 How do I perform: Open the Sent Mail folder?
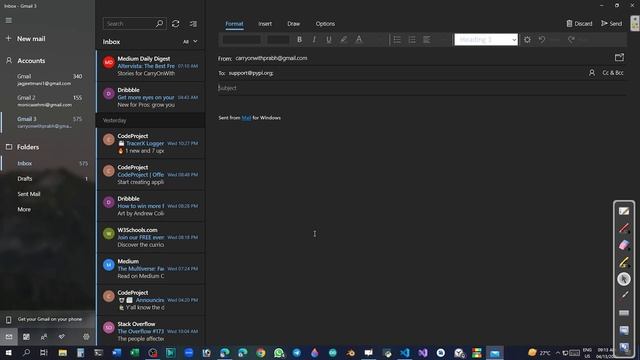point(47,194)
